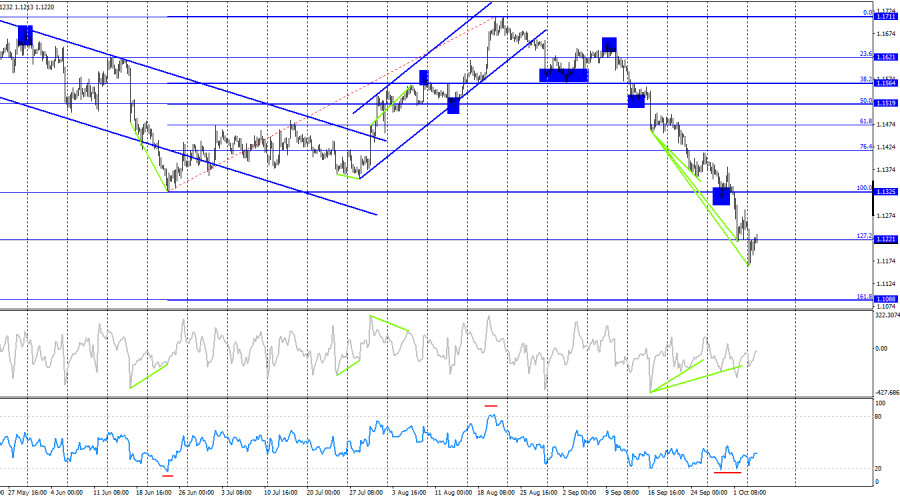The image size is (900, 500).
Task: Select the 161.8 Fibonacci level label
Action: tap(864, 296)
